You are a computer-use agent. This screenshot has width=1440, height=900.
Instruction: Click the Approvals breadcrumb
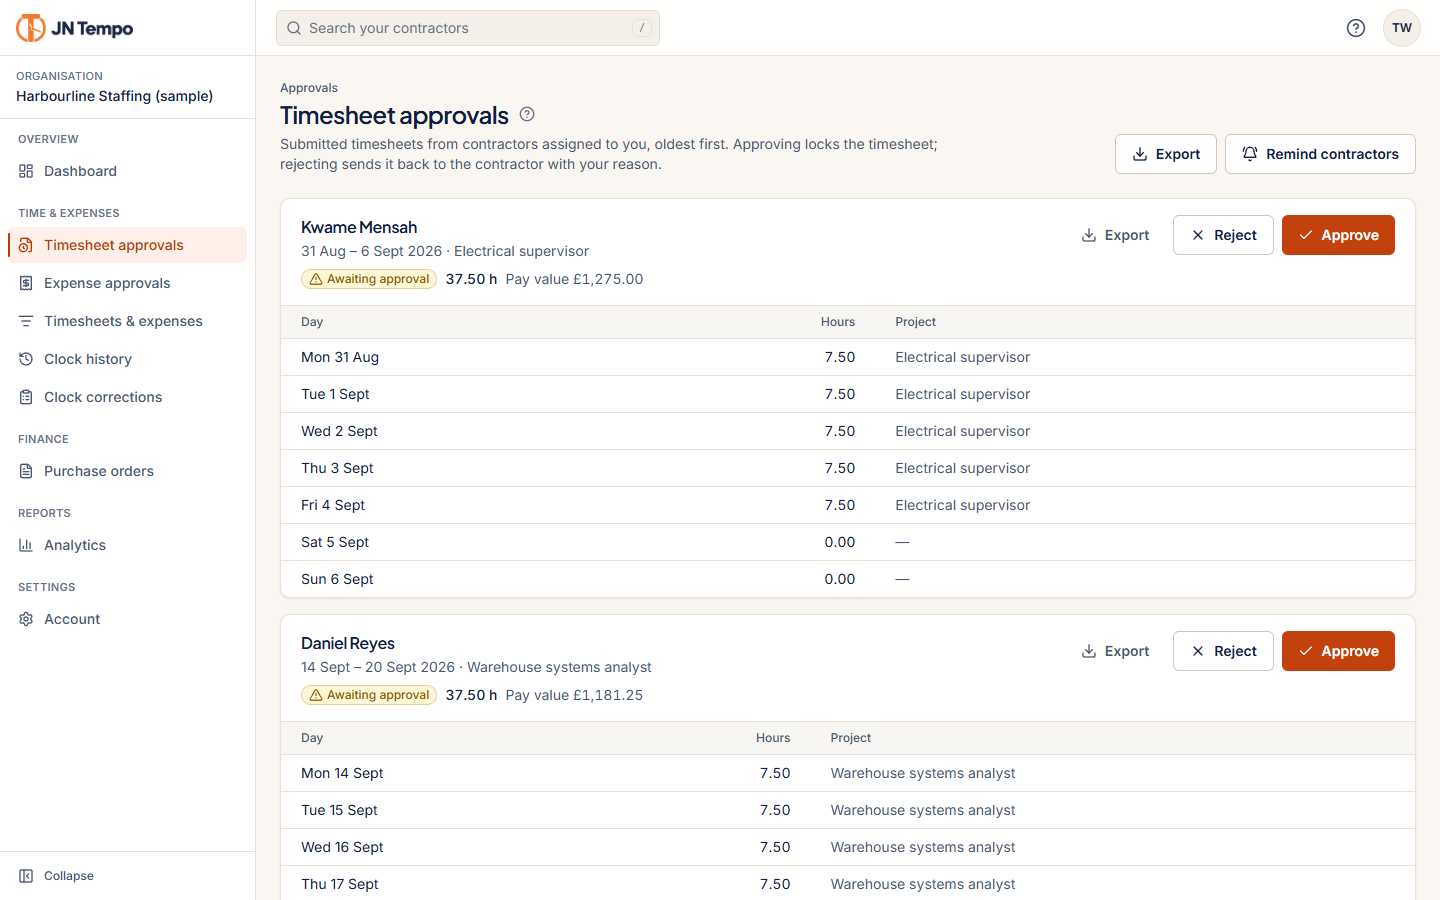pos(309,88)
